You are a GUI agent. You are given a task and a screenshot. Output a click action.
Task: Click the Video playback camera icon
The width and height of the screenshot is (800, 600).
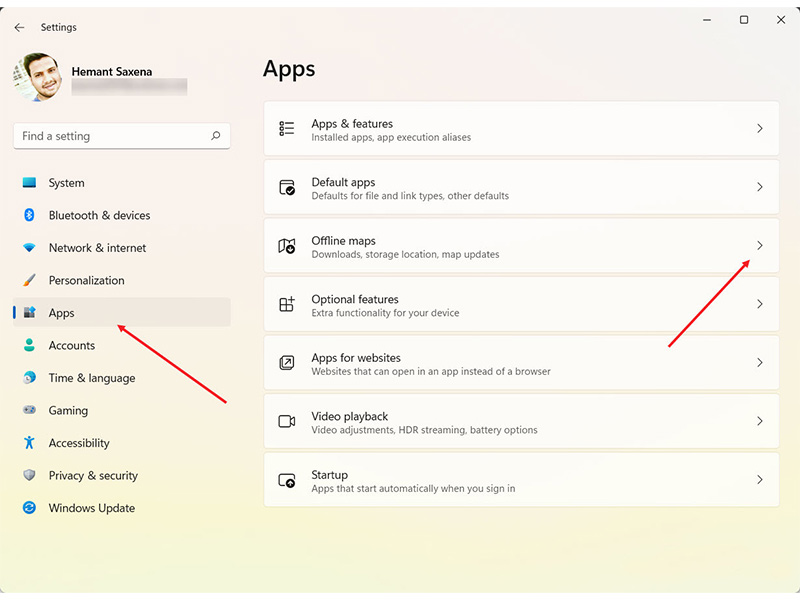click(286, 421)
